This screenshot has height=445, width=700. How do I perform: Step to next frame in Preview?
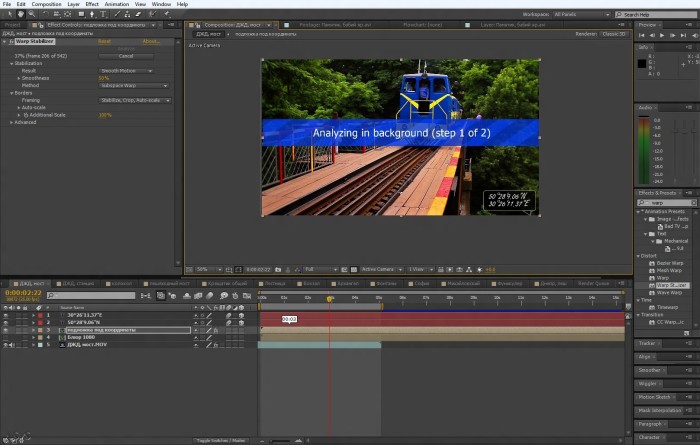pyautogui.click(x=673, y=35)
